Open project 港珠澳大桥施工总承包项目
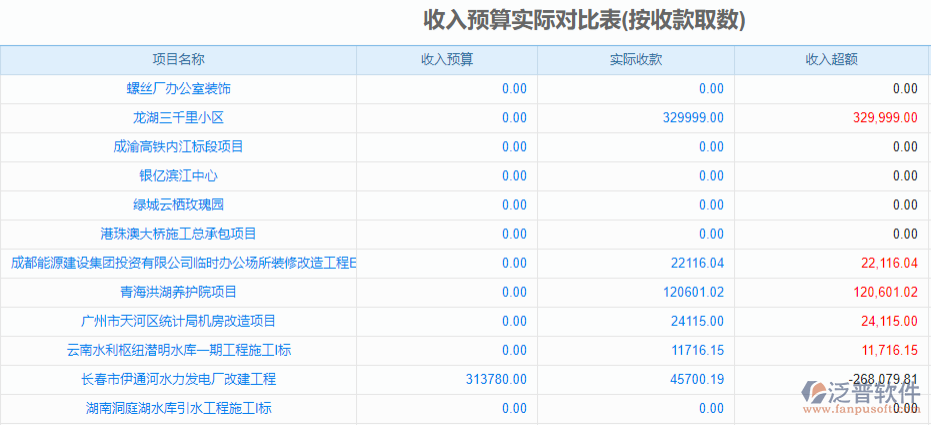 [x=179, y=234]
